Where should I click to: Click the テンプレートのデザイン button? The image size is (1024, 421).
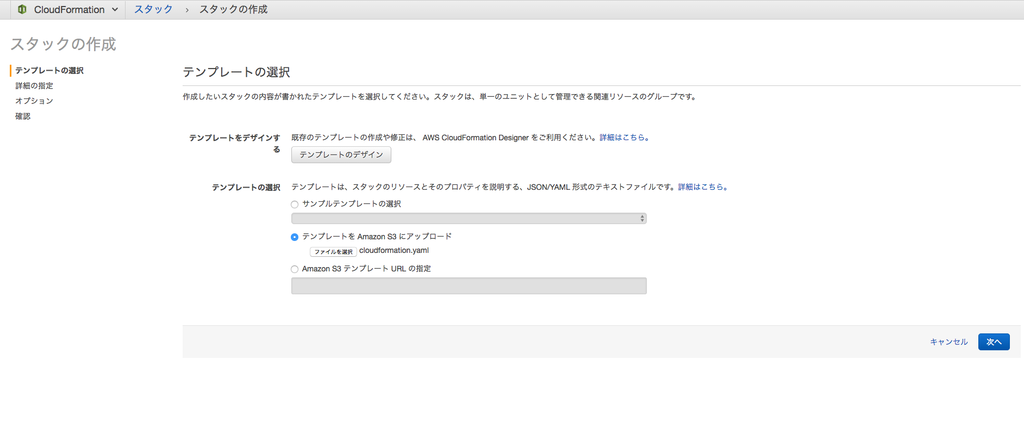341,155
